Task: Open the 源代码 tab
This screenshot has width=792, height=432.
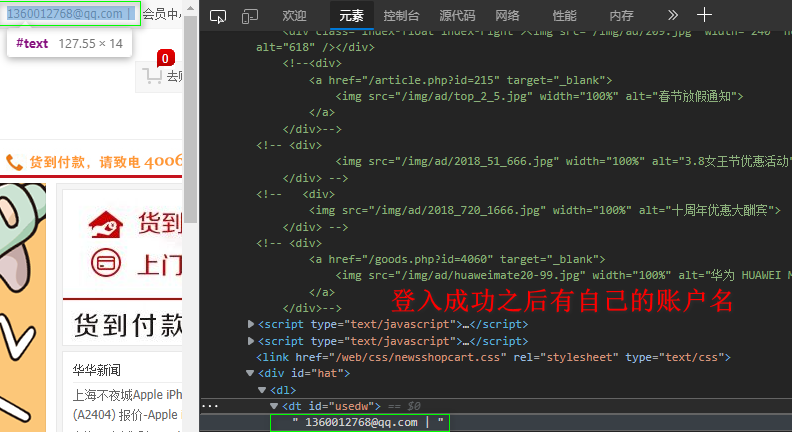Action: [x=457, y=16]
